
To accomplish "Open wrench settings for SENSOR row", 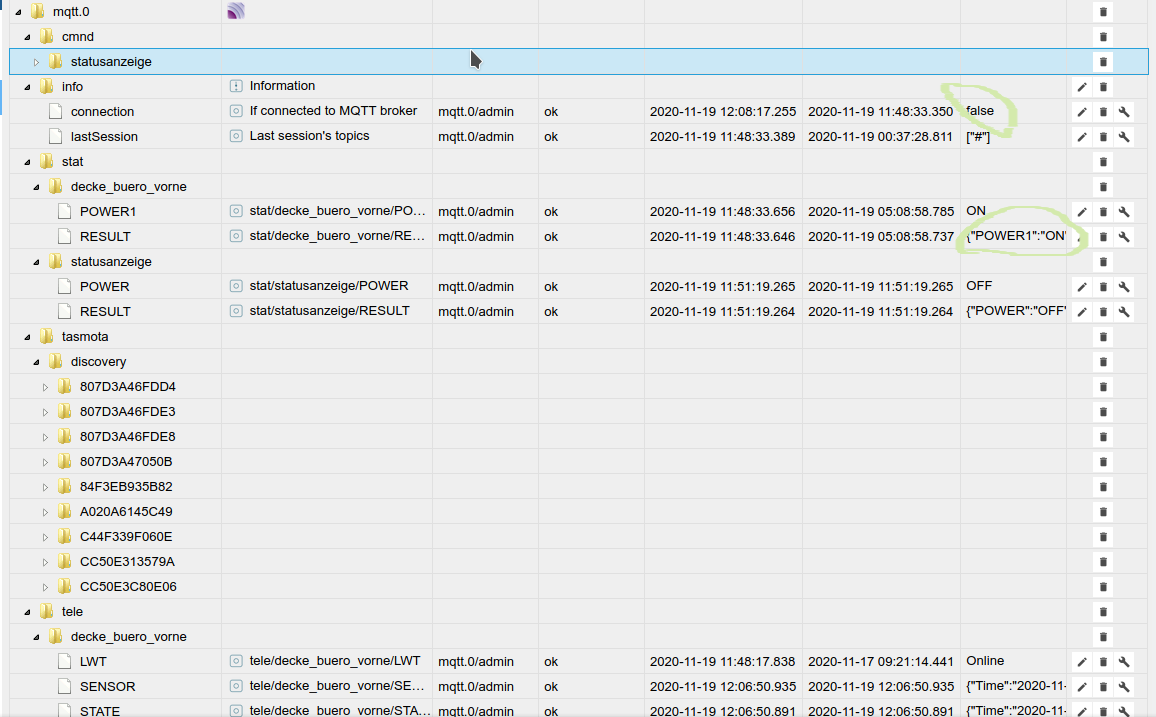I will coord(1124,687).
